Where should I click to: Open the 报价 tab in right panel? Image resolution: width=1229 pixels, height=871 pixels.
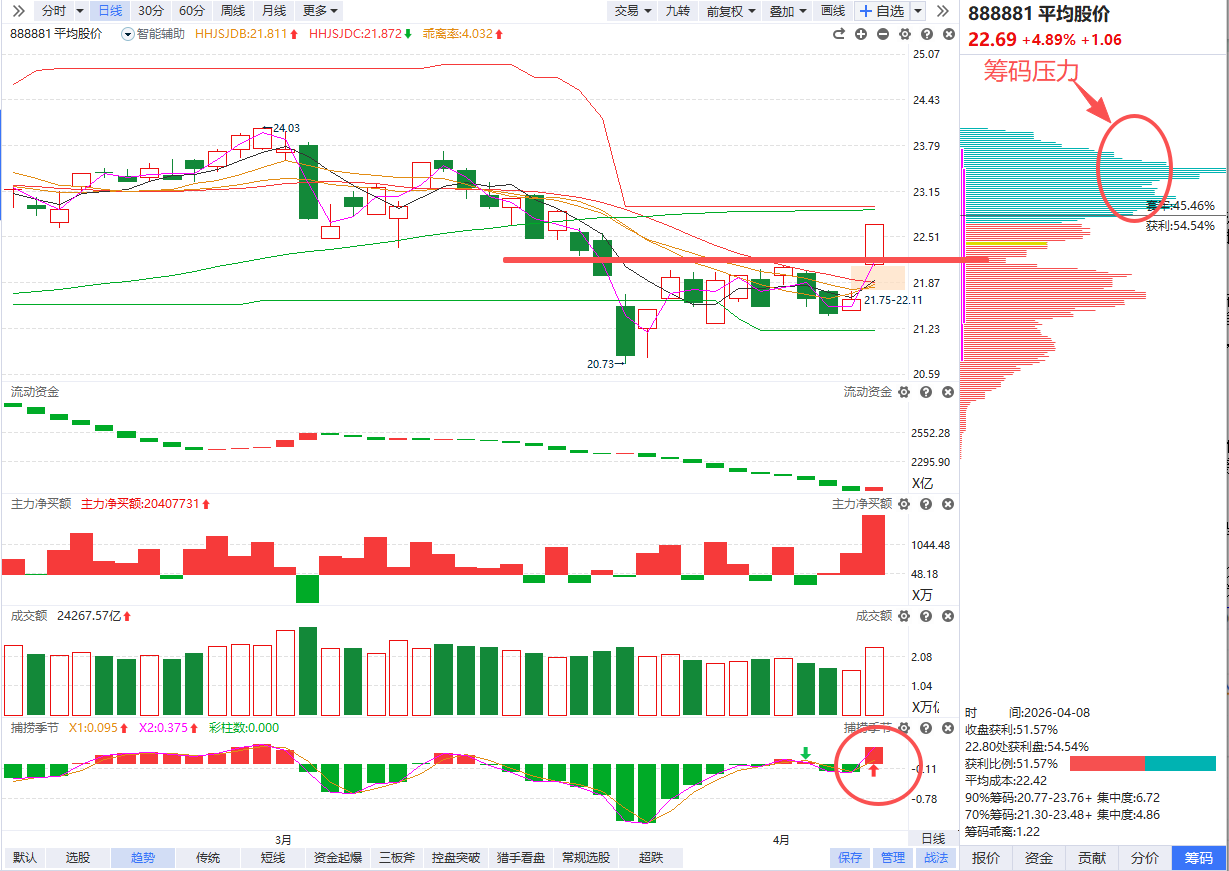coord(986,858)
